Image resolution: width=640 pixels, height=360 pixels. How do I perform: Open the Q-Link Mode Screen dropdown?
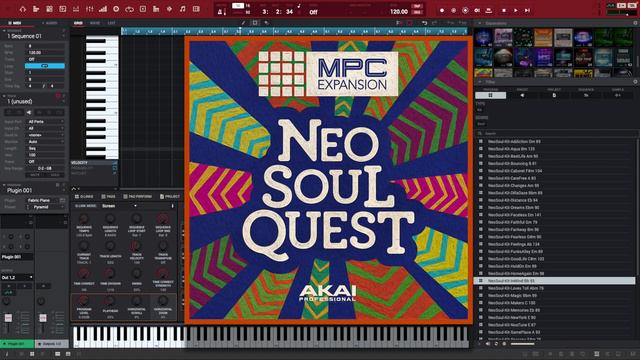(x=119, y=206)
